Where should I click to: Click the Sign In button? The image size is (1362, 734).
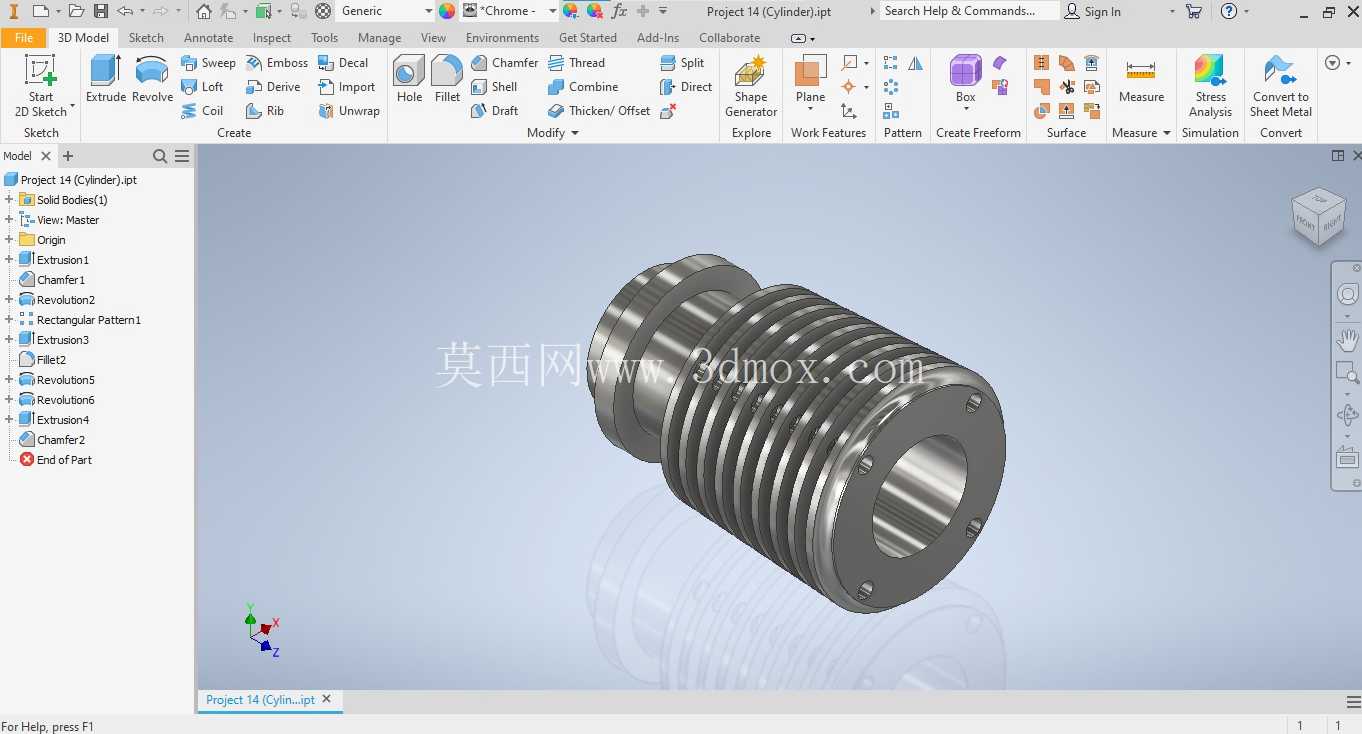click(x=1092, y=11)
